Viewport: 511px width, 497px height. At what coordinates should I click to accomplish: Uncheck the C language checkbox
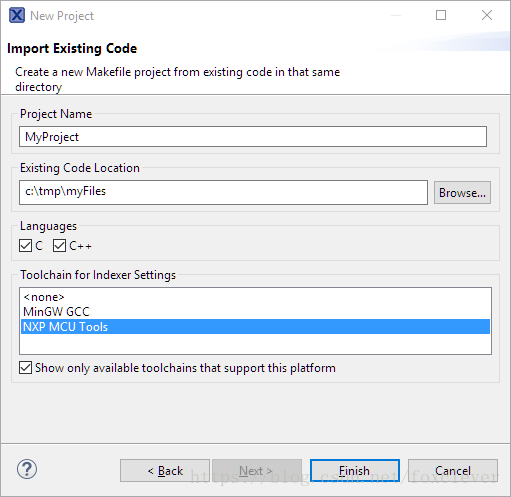25,246
